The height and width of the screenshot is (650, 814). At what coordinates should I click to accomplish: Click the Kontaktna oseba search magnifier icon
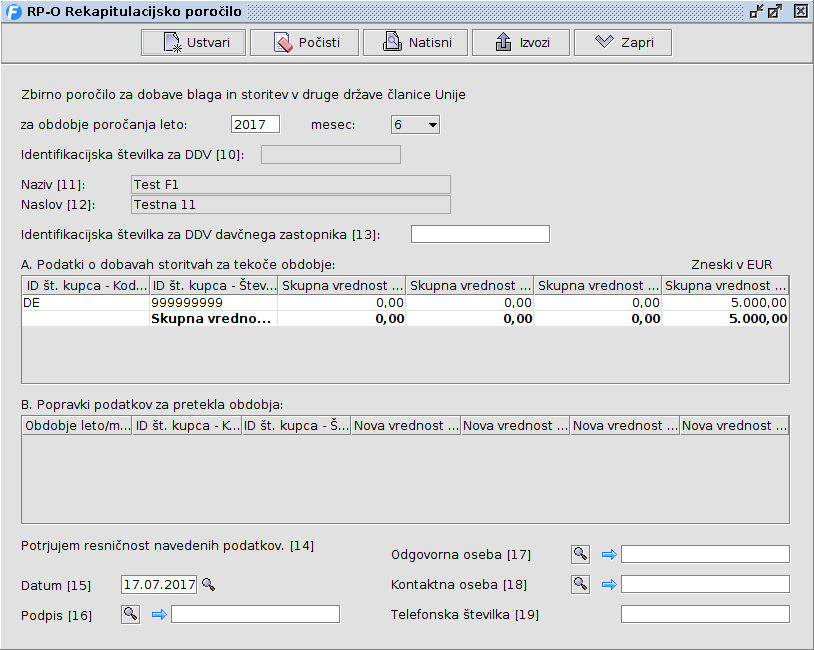[x=580, y=584]
